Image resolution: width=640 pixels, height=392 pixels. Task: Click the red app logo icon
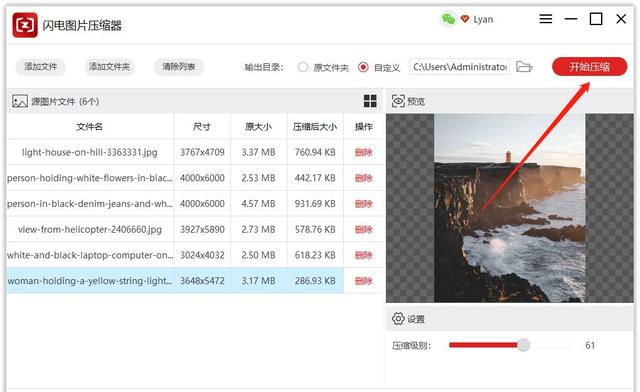25,25
